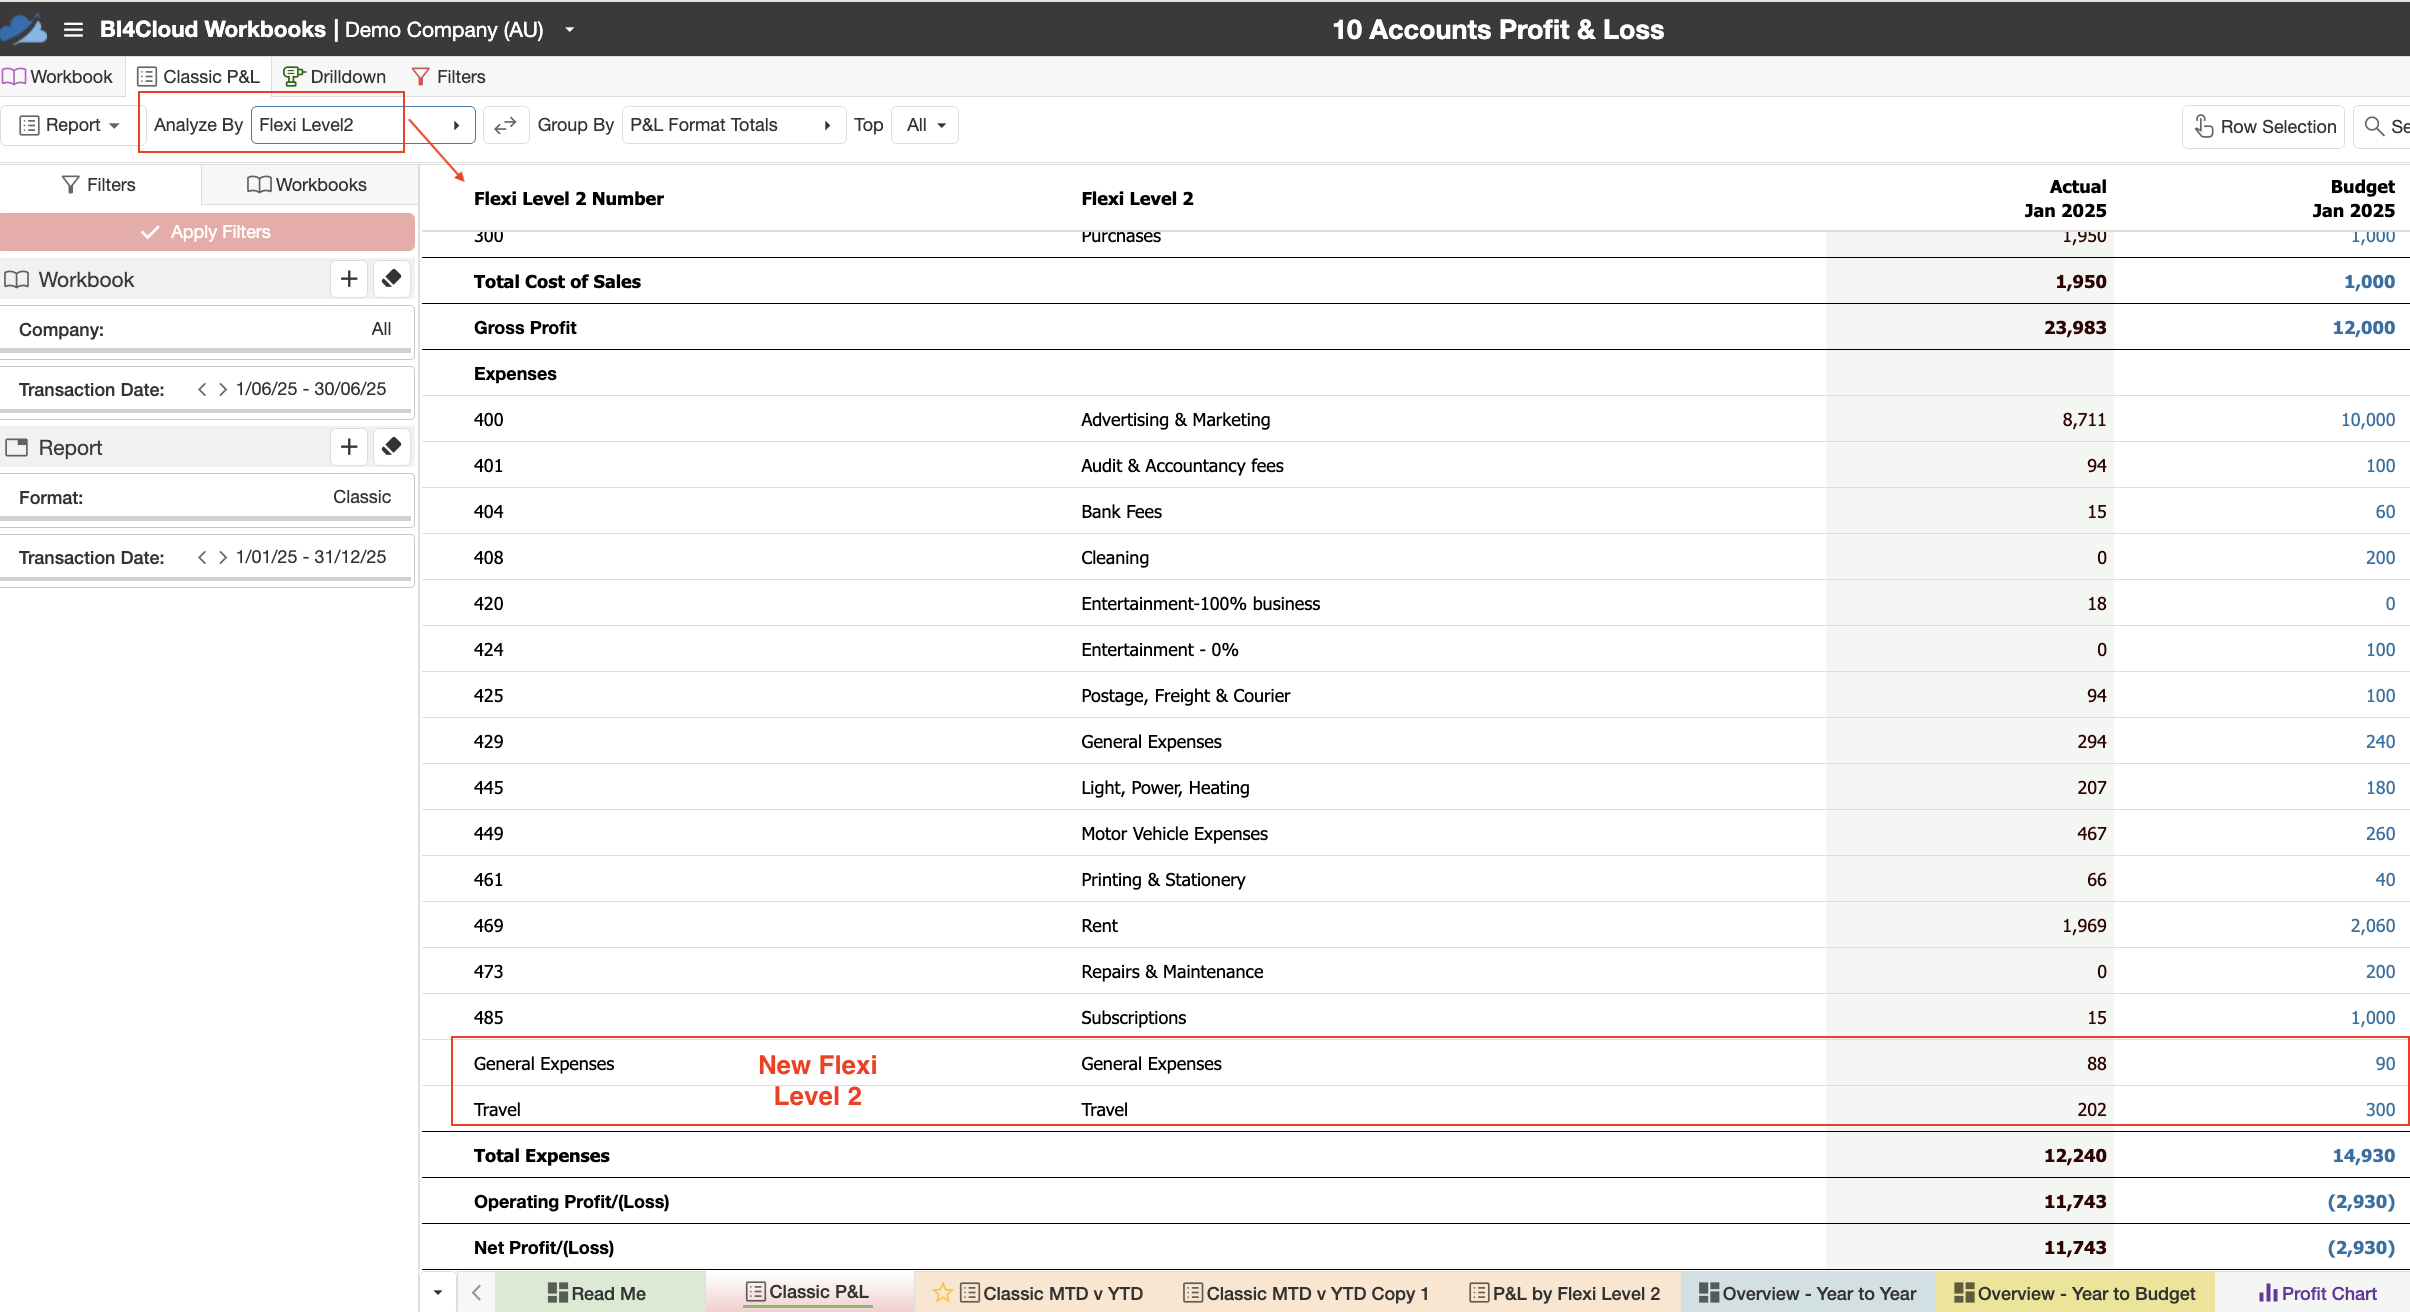Switch to the Drilldown tab

[x=335, y=77]
